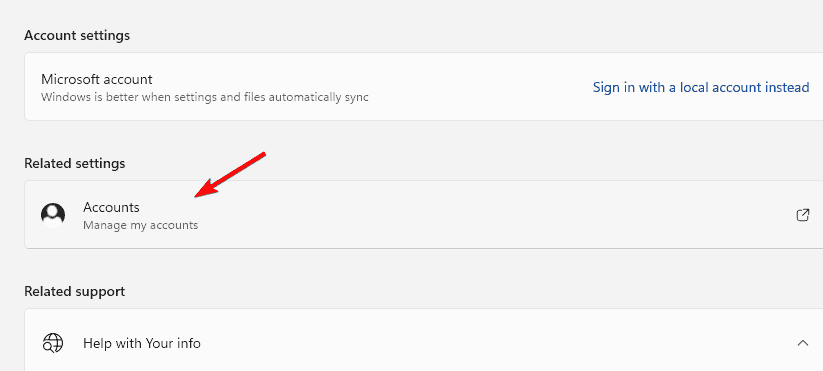The image size is (823, 371).
Task: Open the Accounts related setting label
Action: pos(111,207)
